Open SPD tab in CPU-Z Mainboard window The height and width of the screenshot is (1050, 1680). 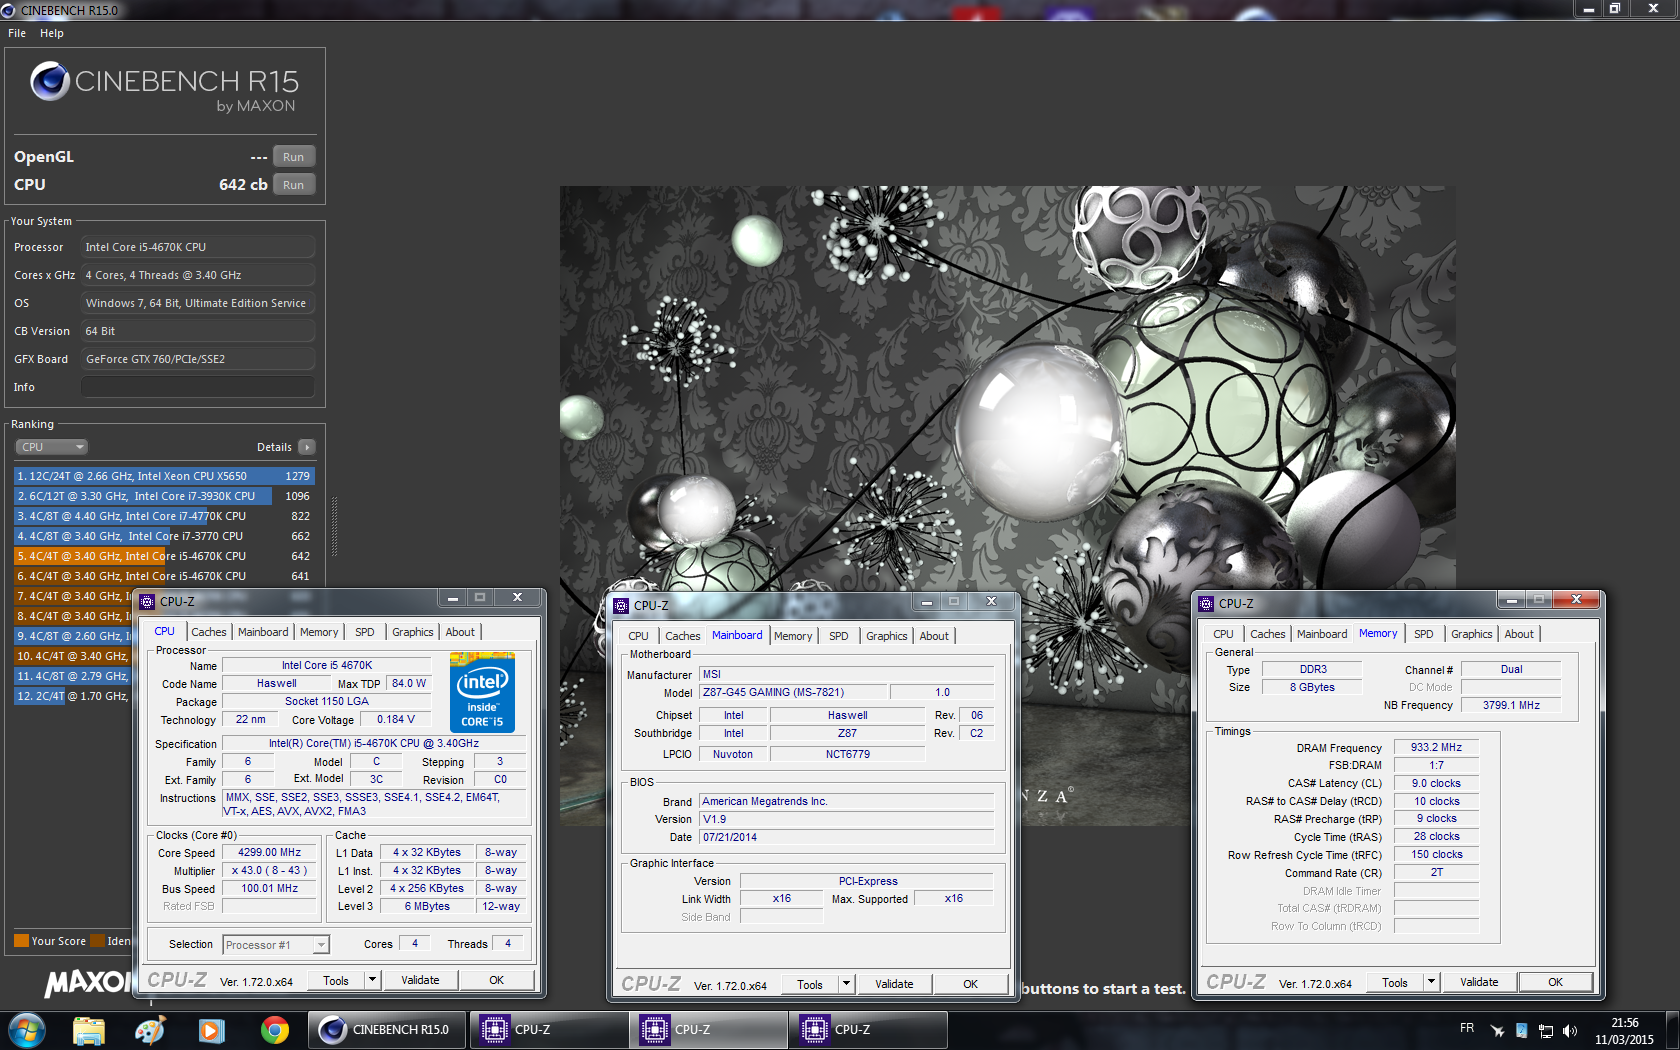[x=839, y=636]
